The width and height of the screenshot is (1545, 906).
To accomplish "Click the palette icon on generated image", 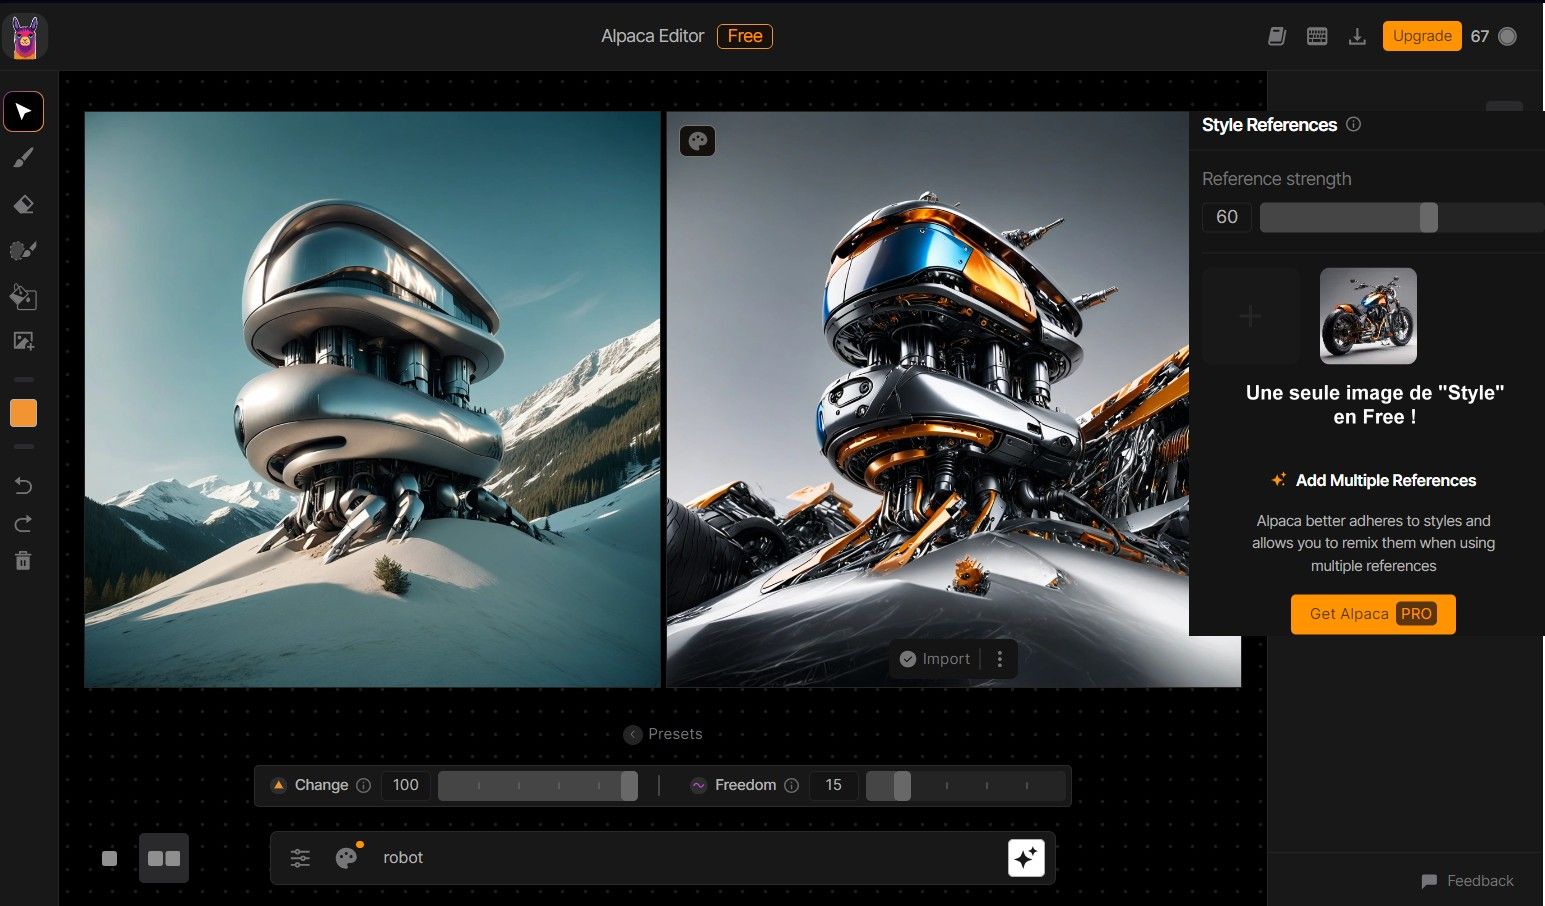I will click(x=698, y=141).
